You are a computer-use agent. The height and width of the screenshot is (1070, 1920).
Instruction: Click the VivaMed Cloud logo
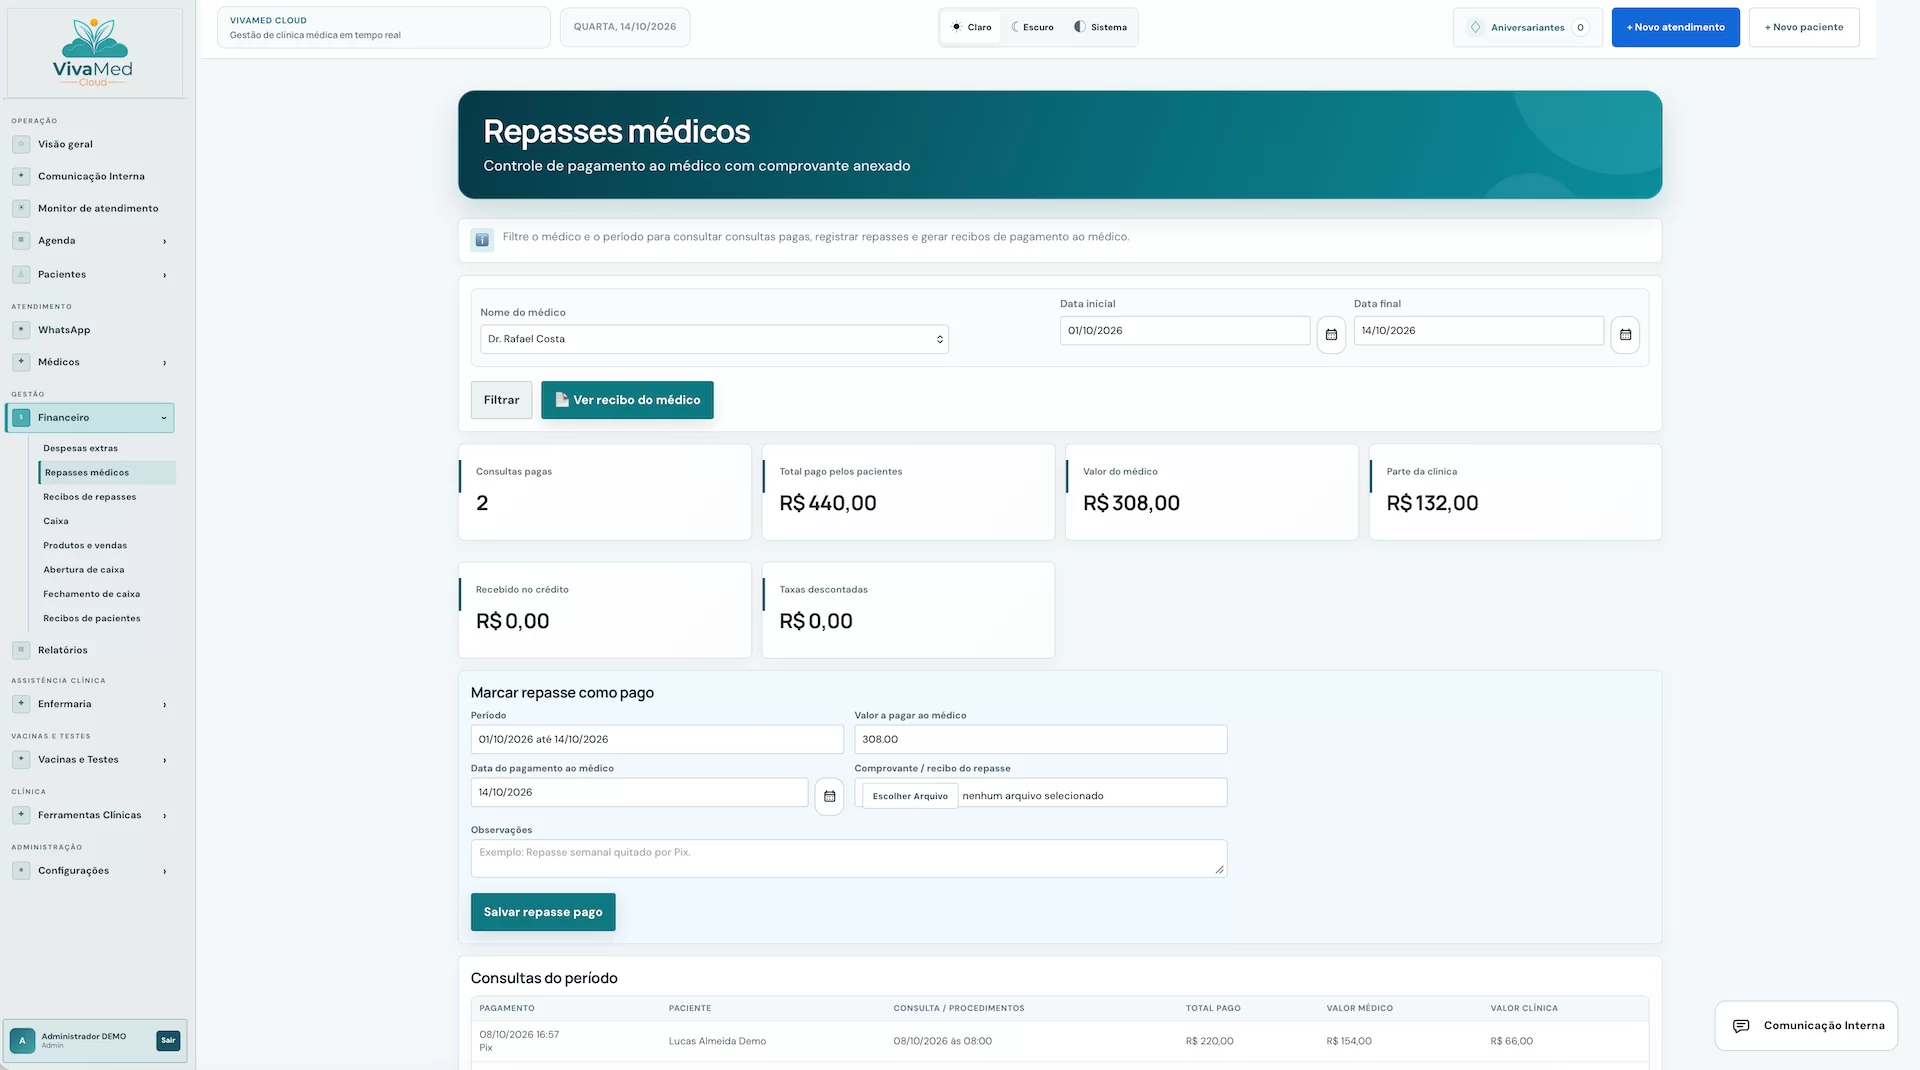(93, 53)
